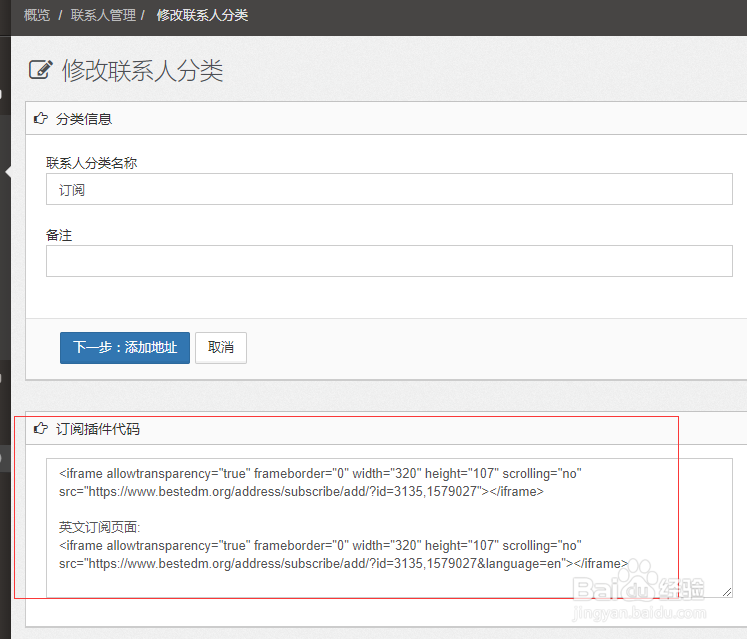Click the 修改联系人分类 page title
This screenshot has height=639, width=747.
pyautogui.click(x=142, y=71)
